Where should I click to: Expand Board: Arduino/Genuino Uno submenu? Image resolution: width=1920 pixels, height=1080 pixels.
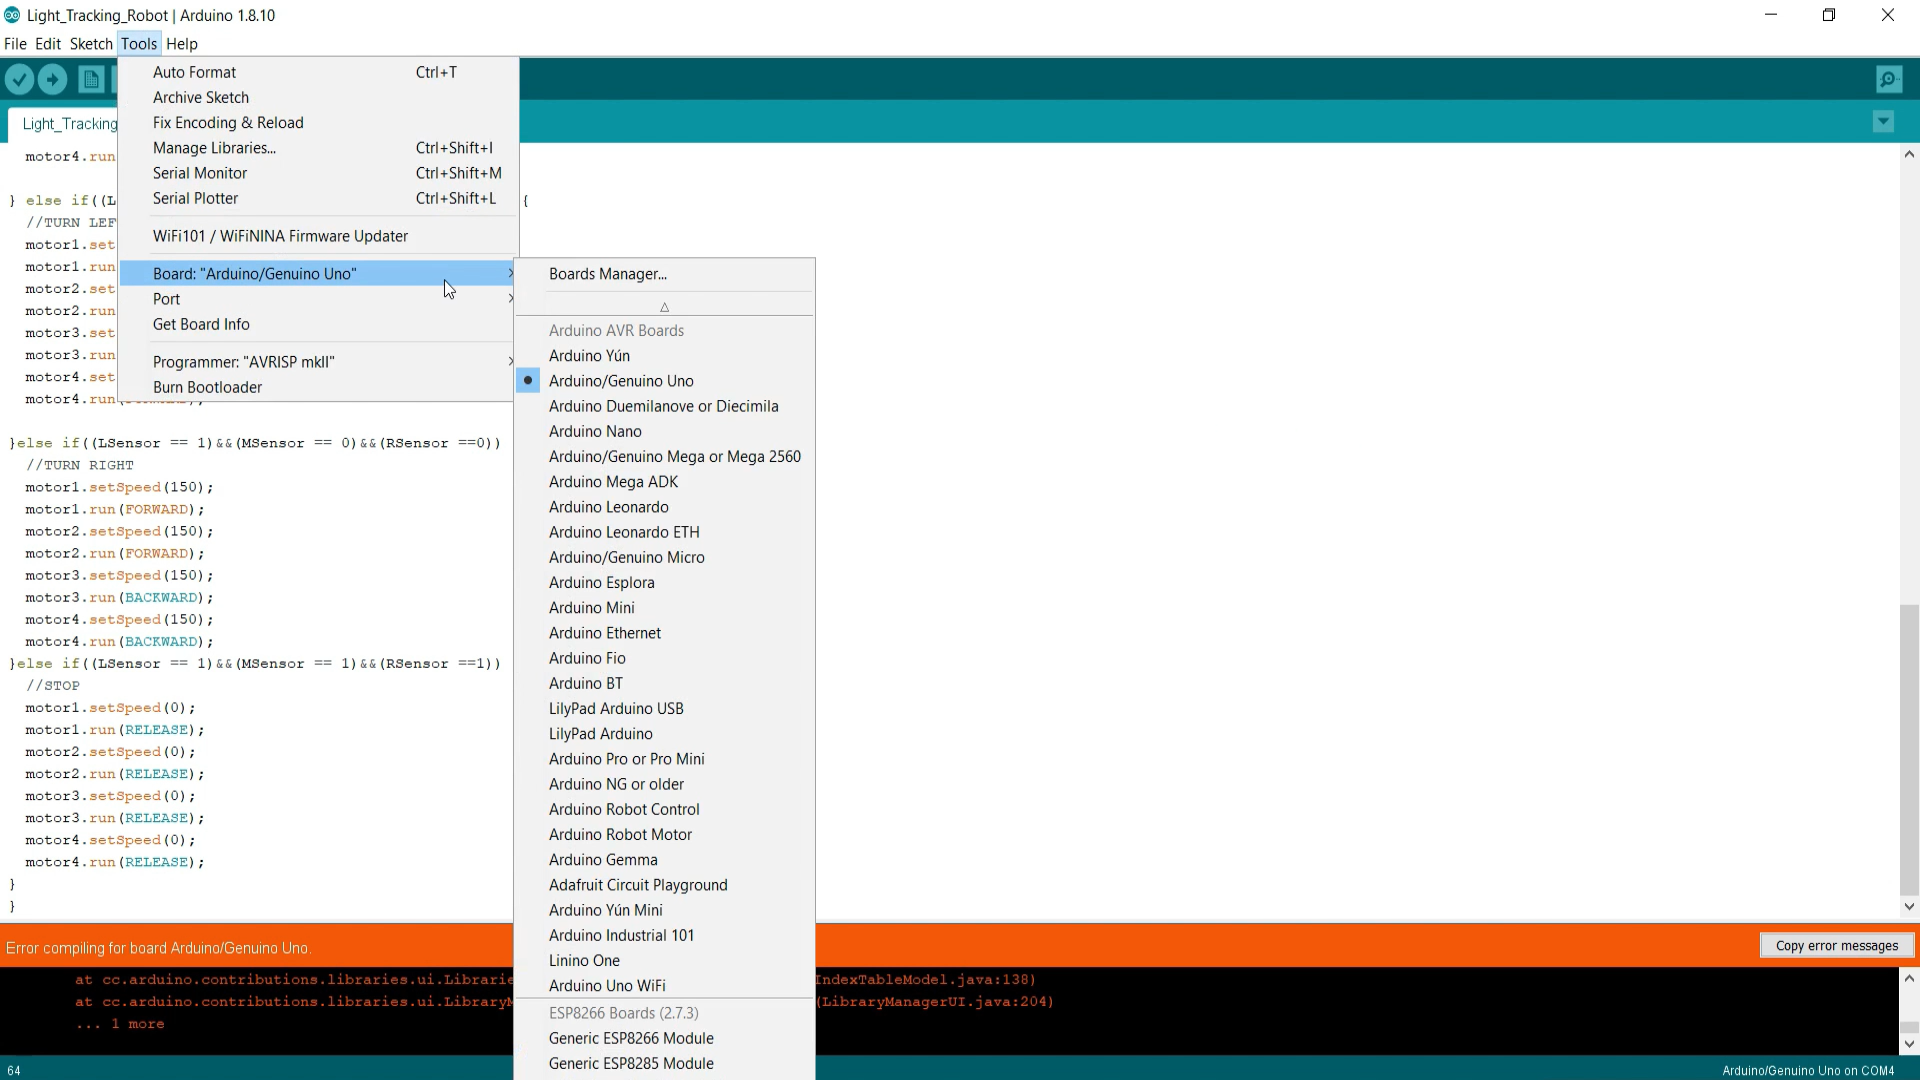[318, 274]
